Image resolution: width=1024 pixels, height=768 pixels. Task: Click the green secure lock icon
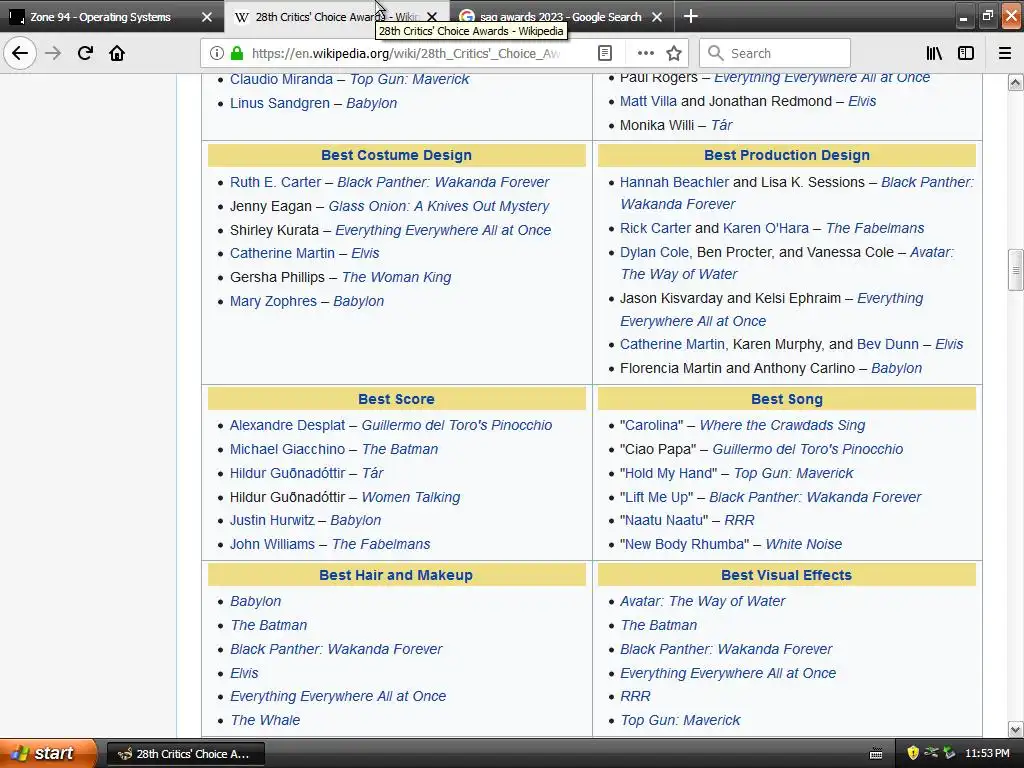tap(237, 53)
